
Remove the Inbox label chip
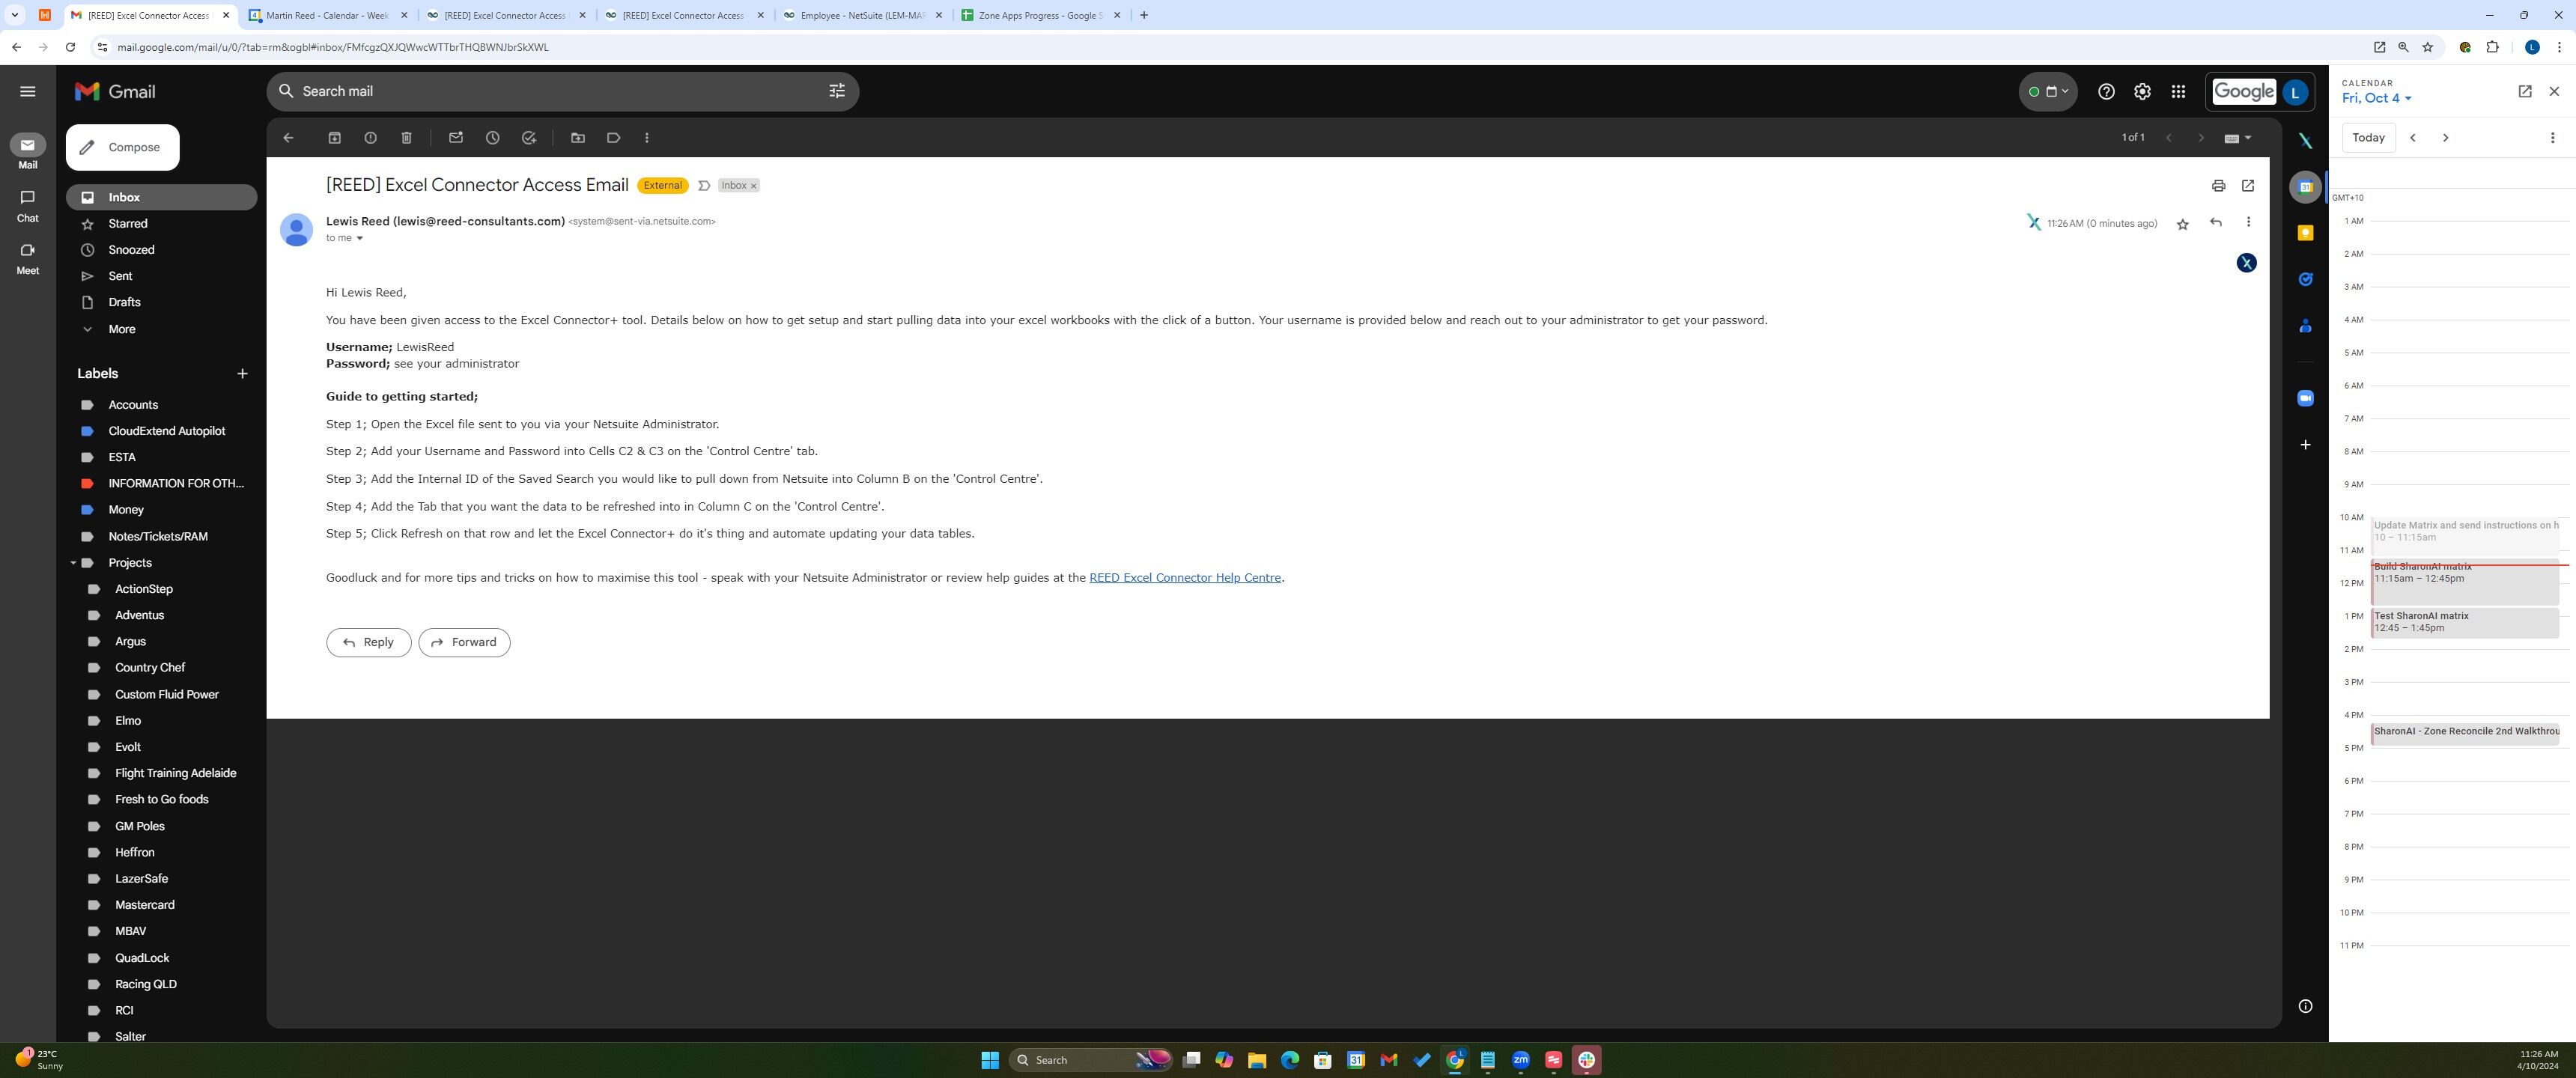point(754,186)
